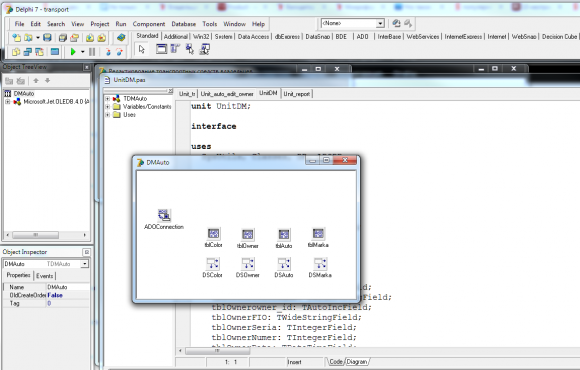
Task: Select the DSColor data source component
Action: coord(213,264)
